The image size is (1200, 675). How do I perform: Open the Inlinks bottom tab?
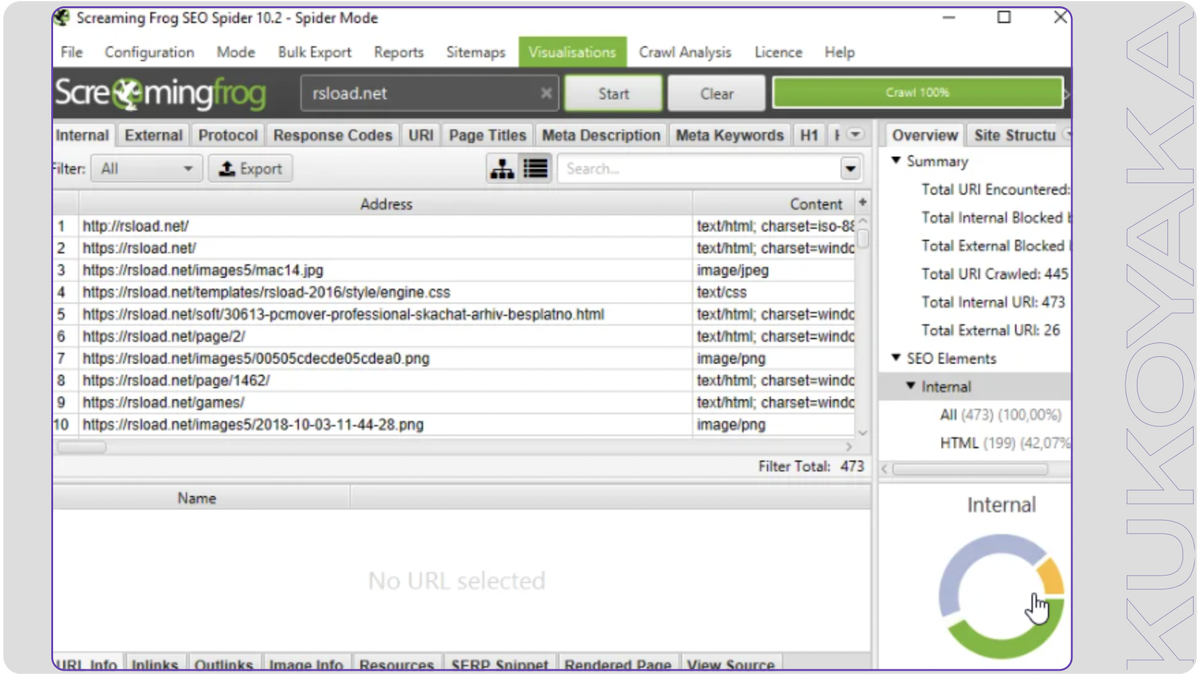click(x=155, y=665)
